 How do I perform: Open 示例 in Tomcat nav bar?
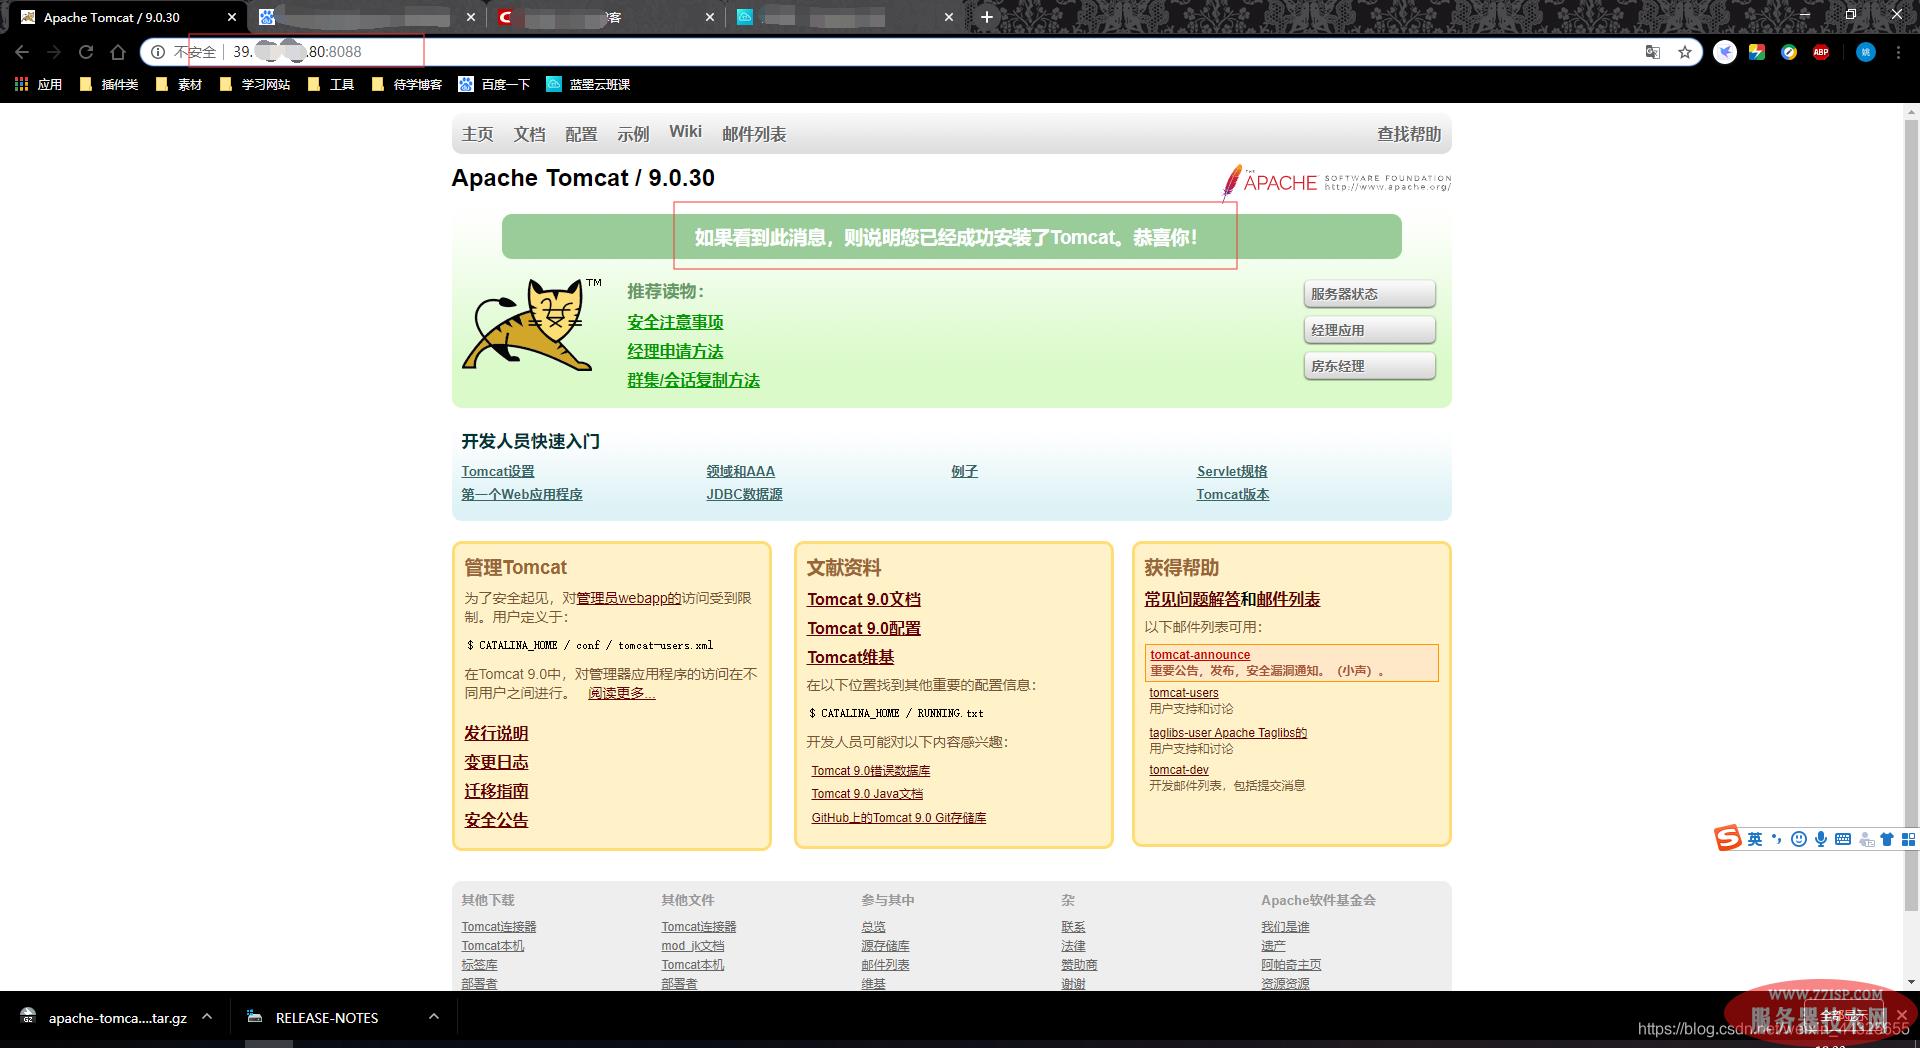click(633, 133)
